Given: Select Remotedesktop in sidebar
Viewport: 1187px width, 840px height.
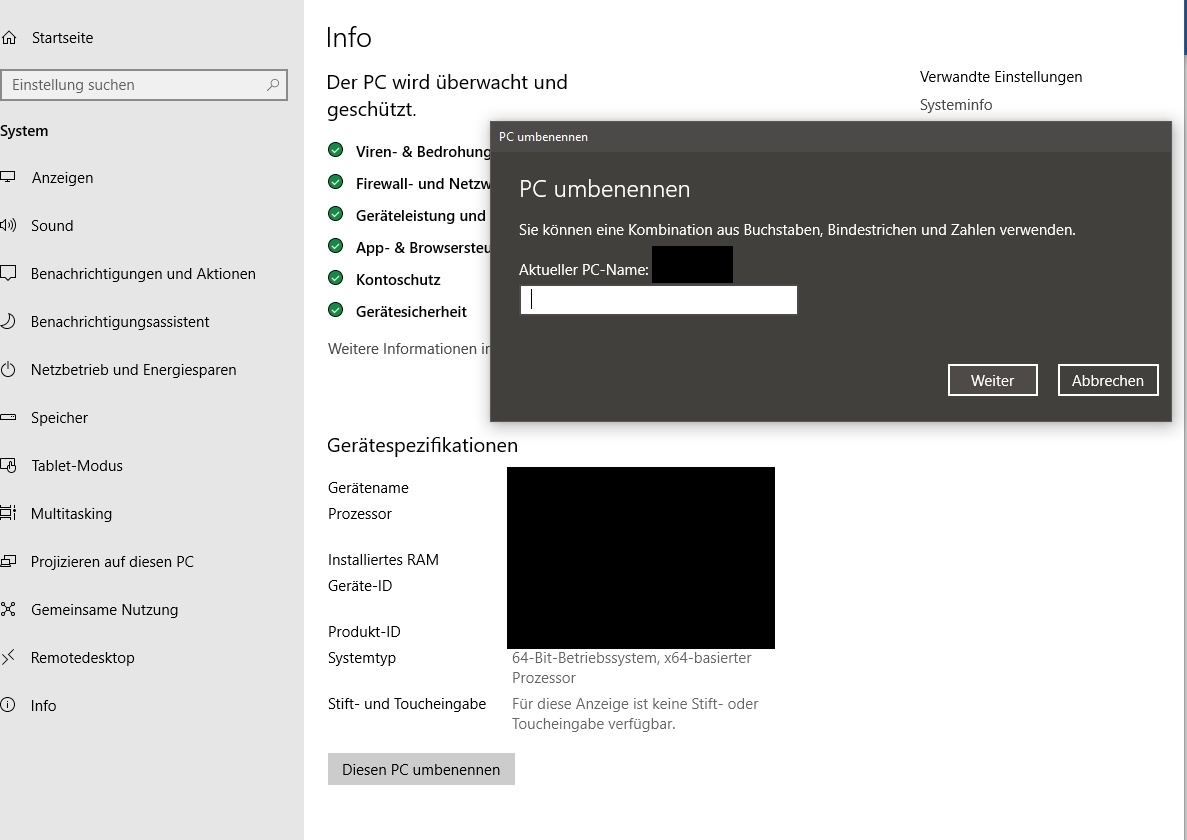Looking at the screenshot, I should coord(83,658).
